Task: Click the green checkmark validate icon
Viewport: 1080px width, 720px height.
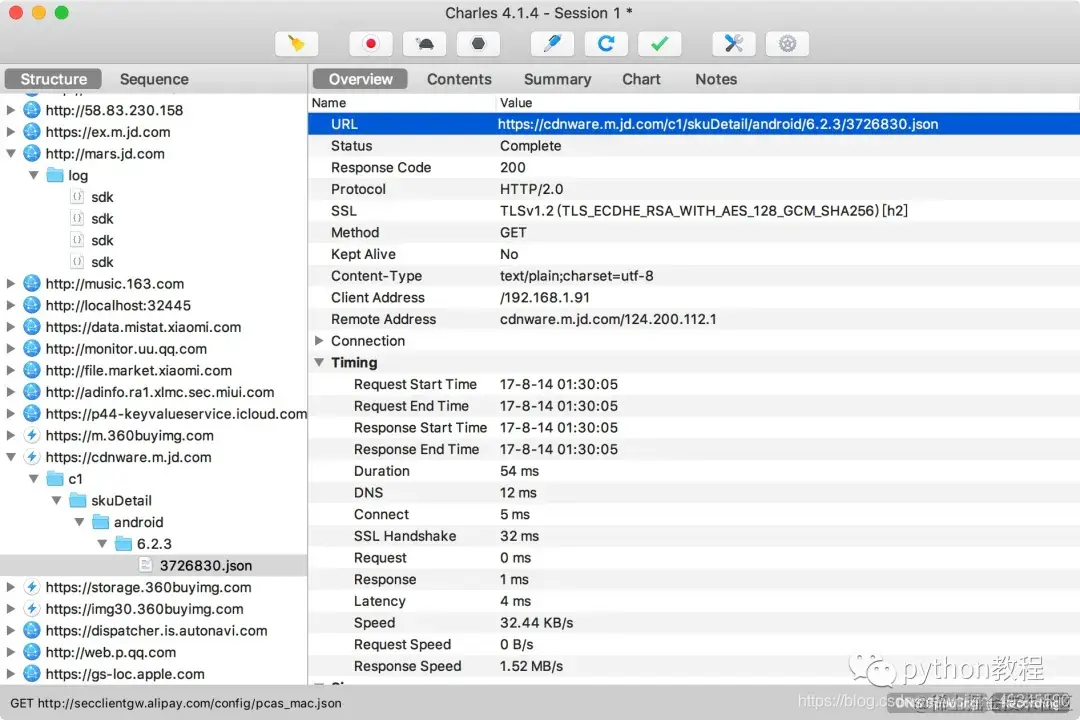Action: 660,44
